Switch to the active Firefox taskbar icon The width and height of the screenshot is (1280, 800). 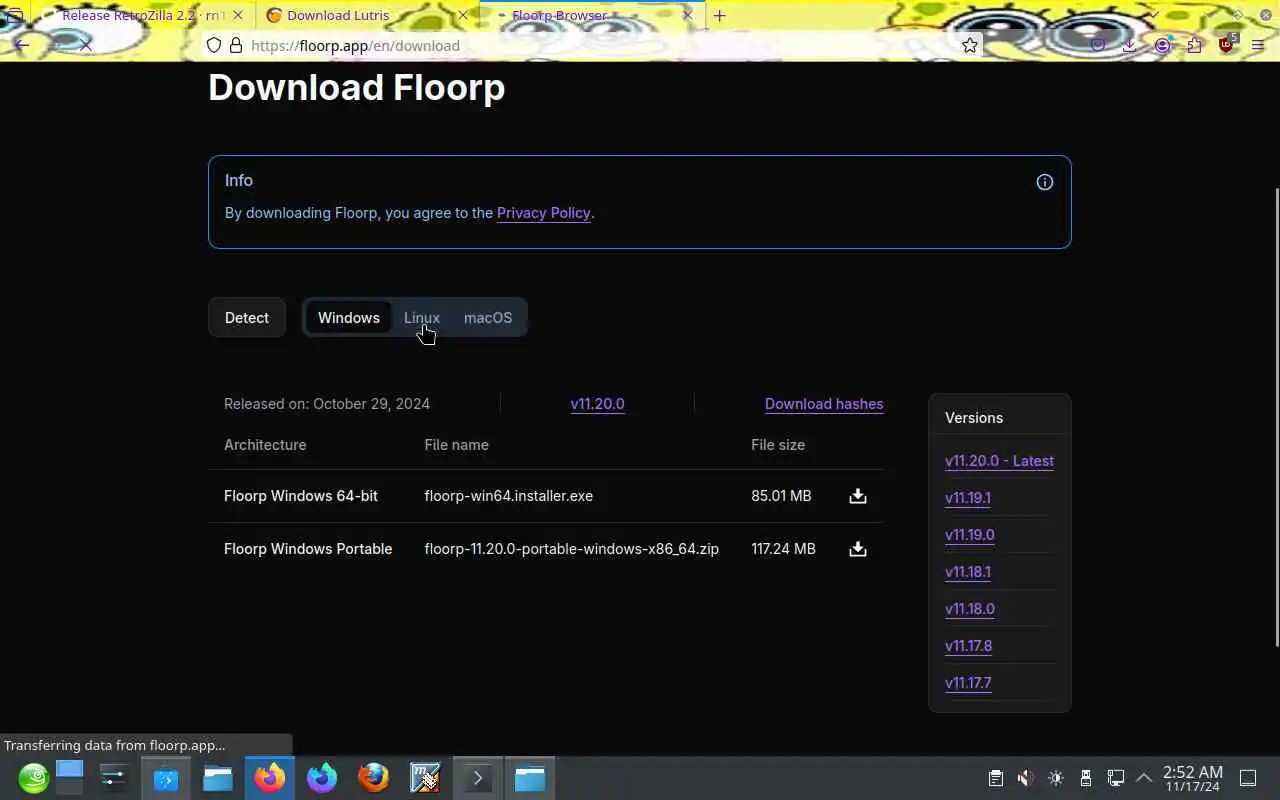(x=270, y=778)
